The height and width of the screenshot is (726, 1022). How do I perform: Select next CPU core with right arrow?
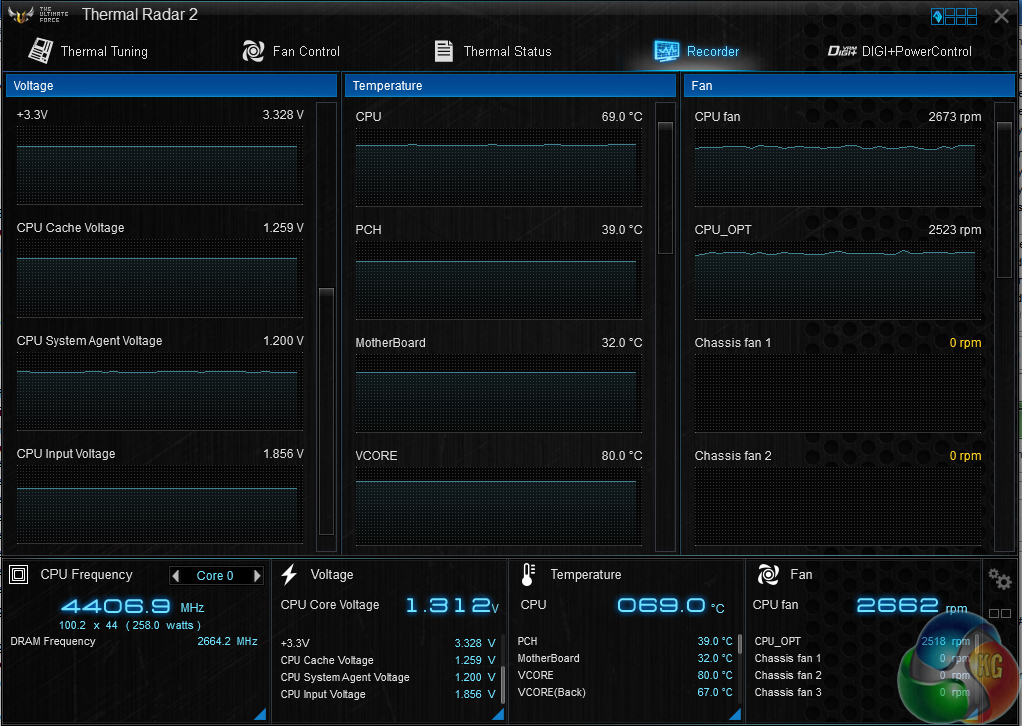point(257,575)
